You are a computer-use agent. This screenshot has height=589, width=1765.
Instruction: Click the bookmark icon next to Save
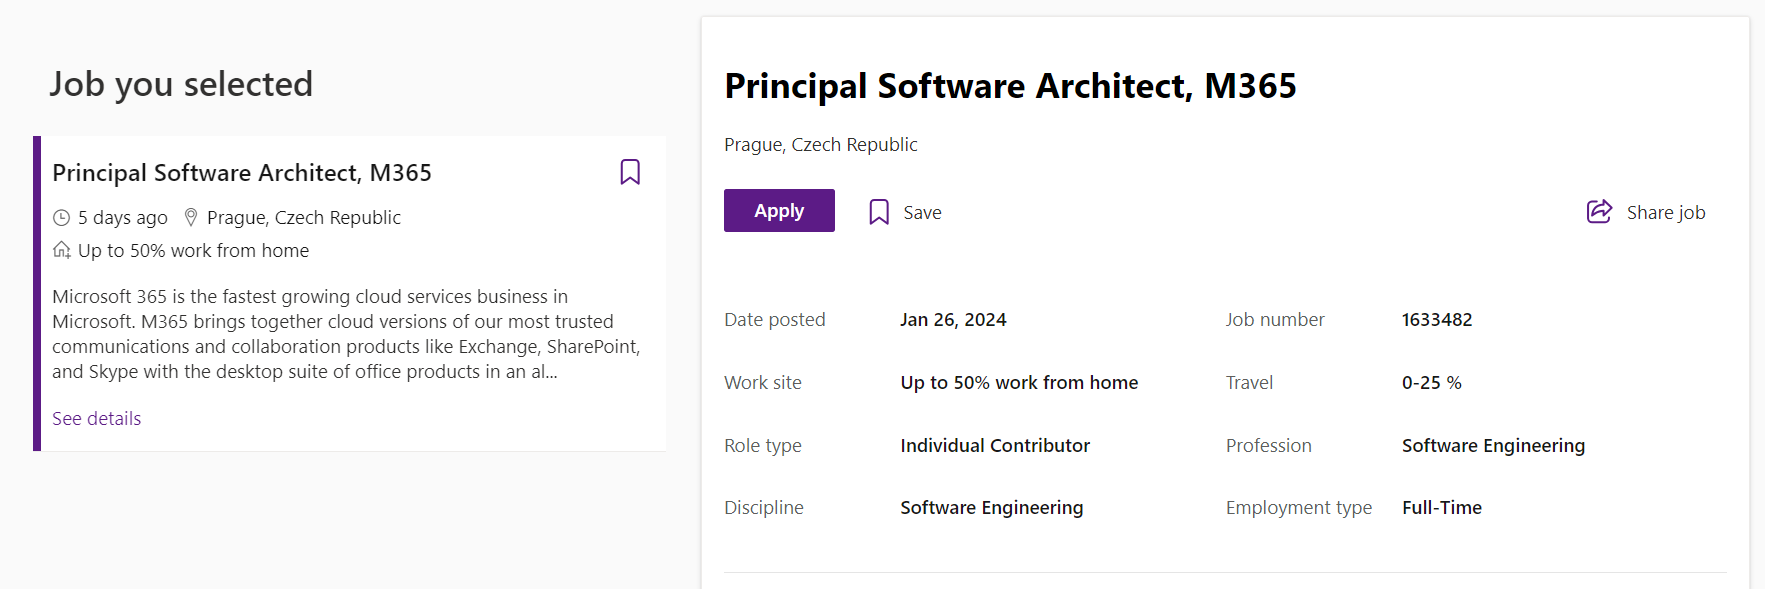point(879,212)
